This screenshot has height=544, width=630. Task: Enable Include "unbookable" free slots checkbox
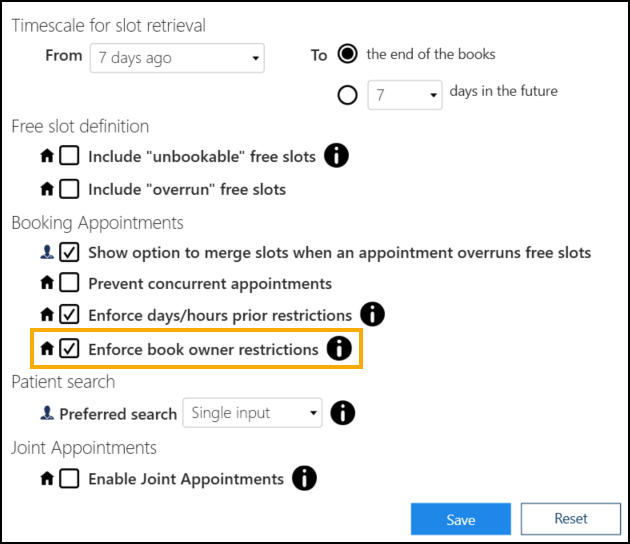[x=69, y=157]
